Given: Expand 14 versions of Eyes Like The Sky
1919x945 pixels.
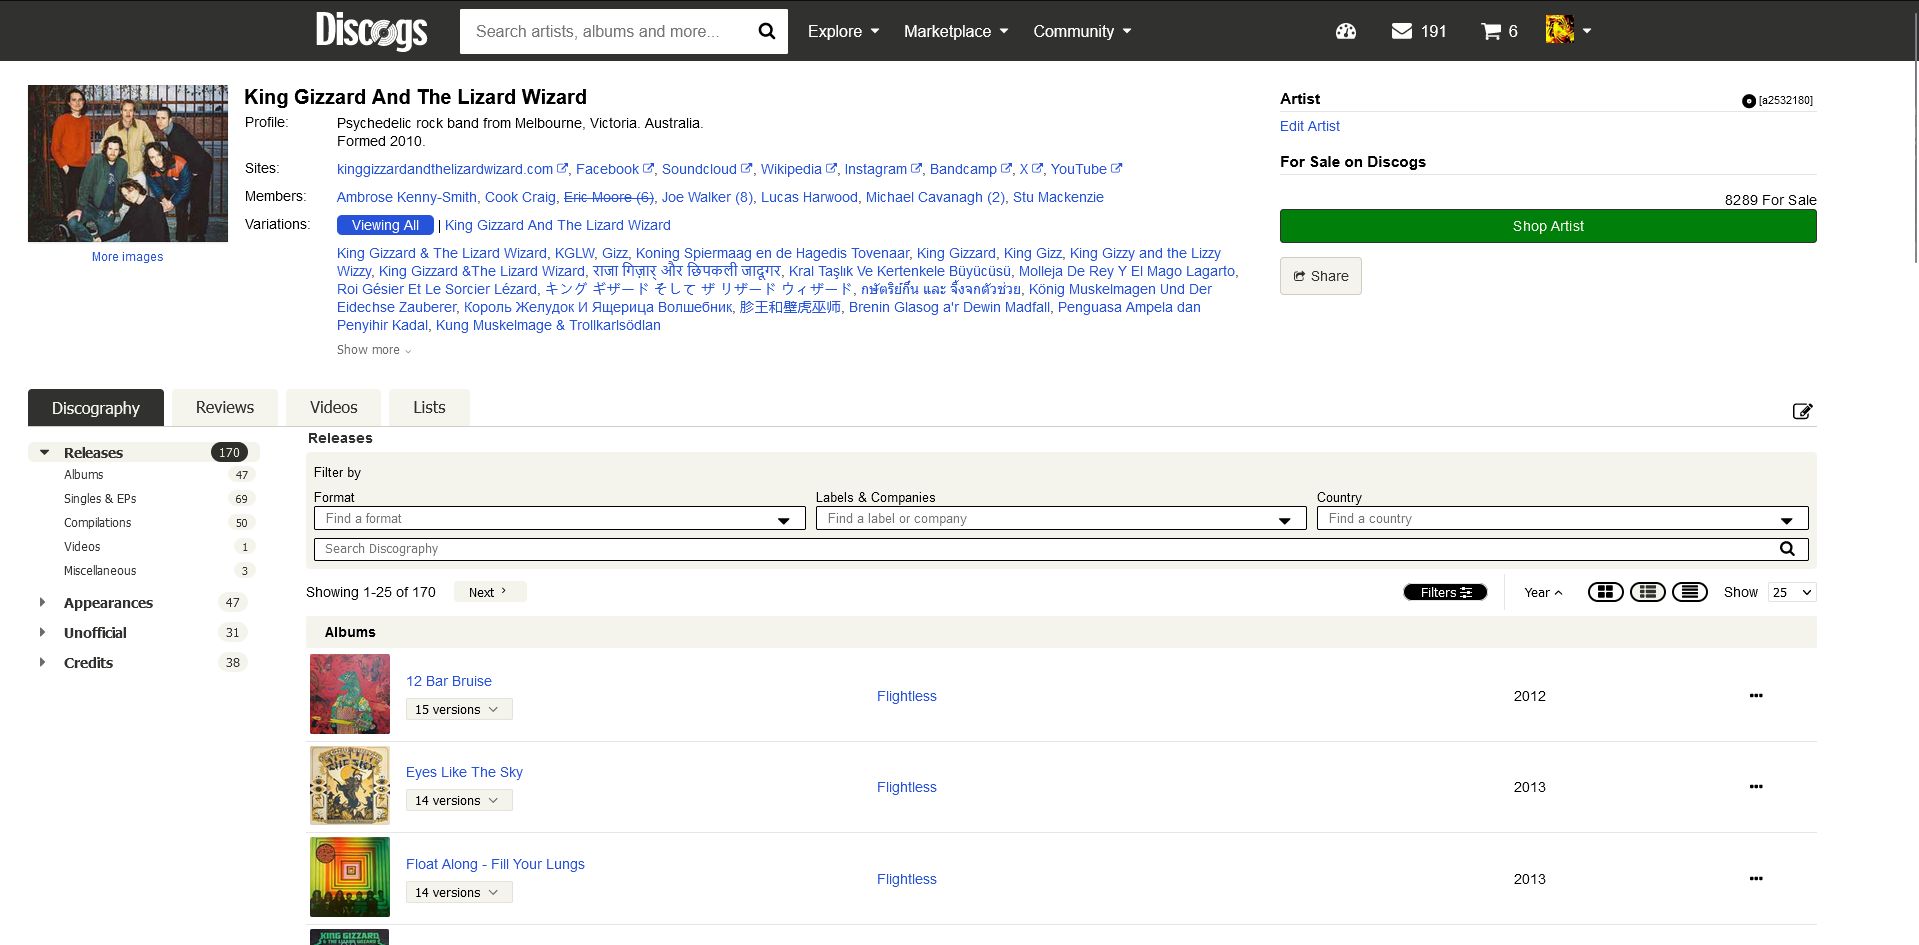Looking at the screenshot, I should (459, 800).
